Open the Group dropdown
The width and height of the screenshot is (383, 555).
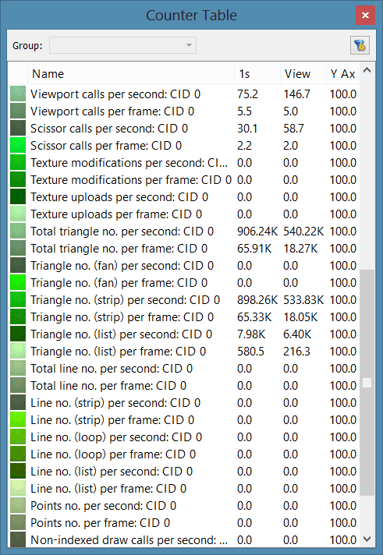tap(122, 45)
